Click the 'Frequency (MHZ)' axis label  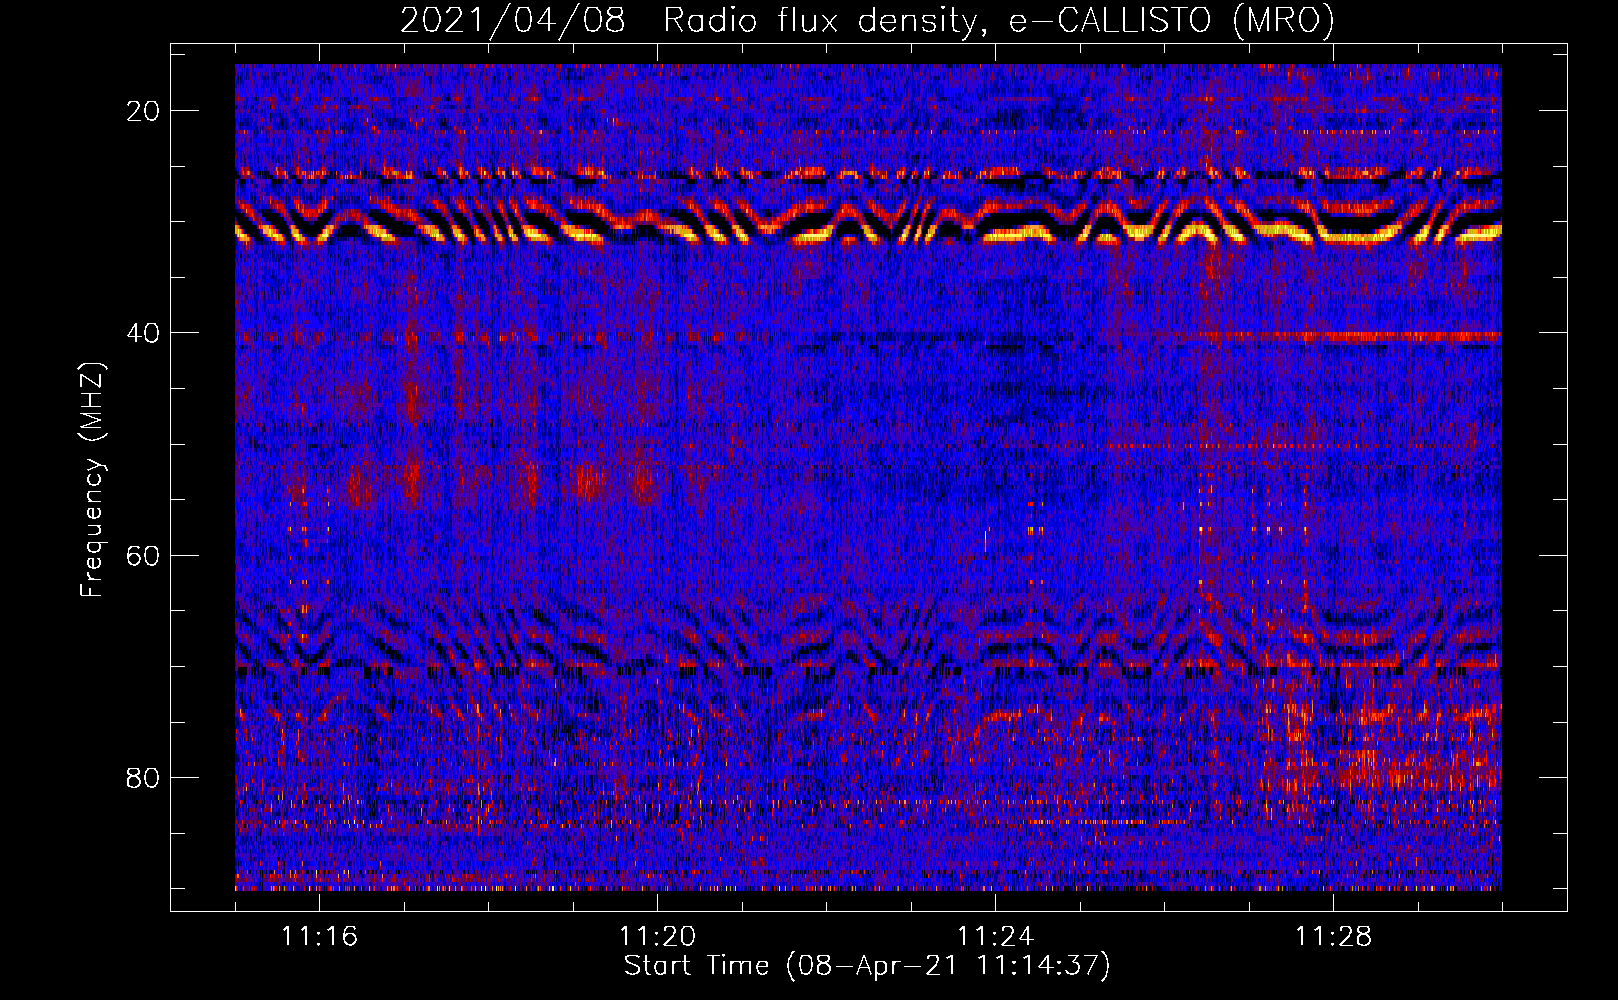92,480
